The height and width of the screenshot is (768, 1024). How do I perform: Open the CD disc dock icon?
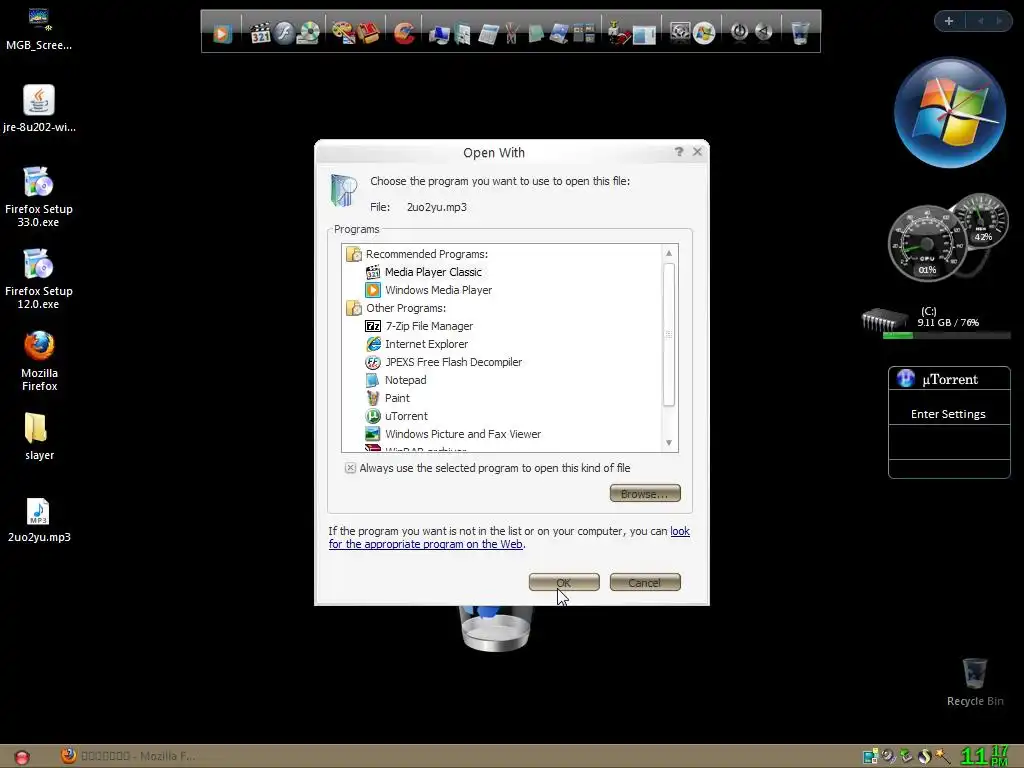(309, 33)
